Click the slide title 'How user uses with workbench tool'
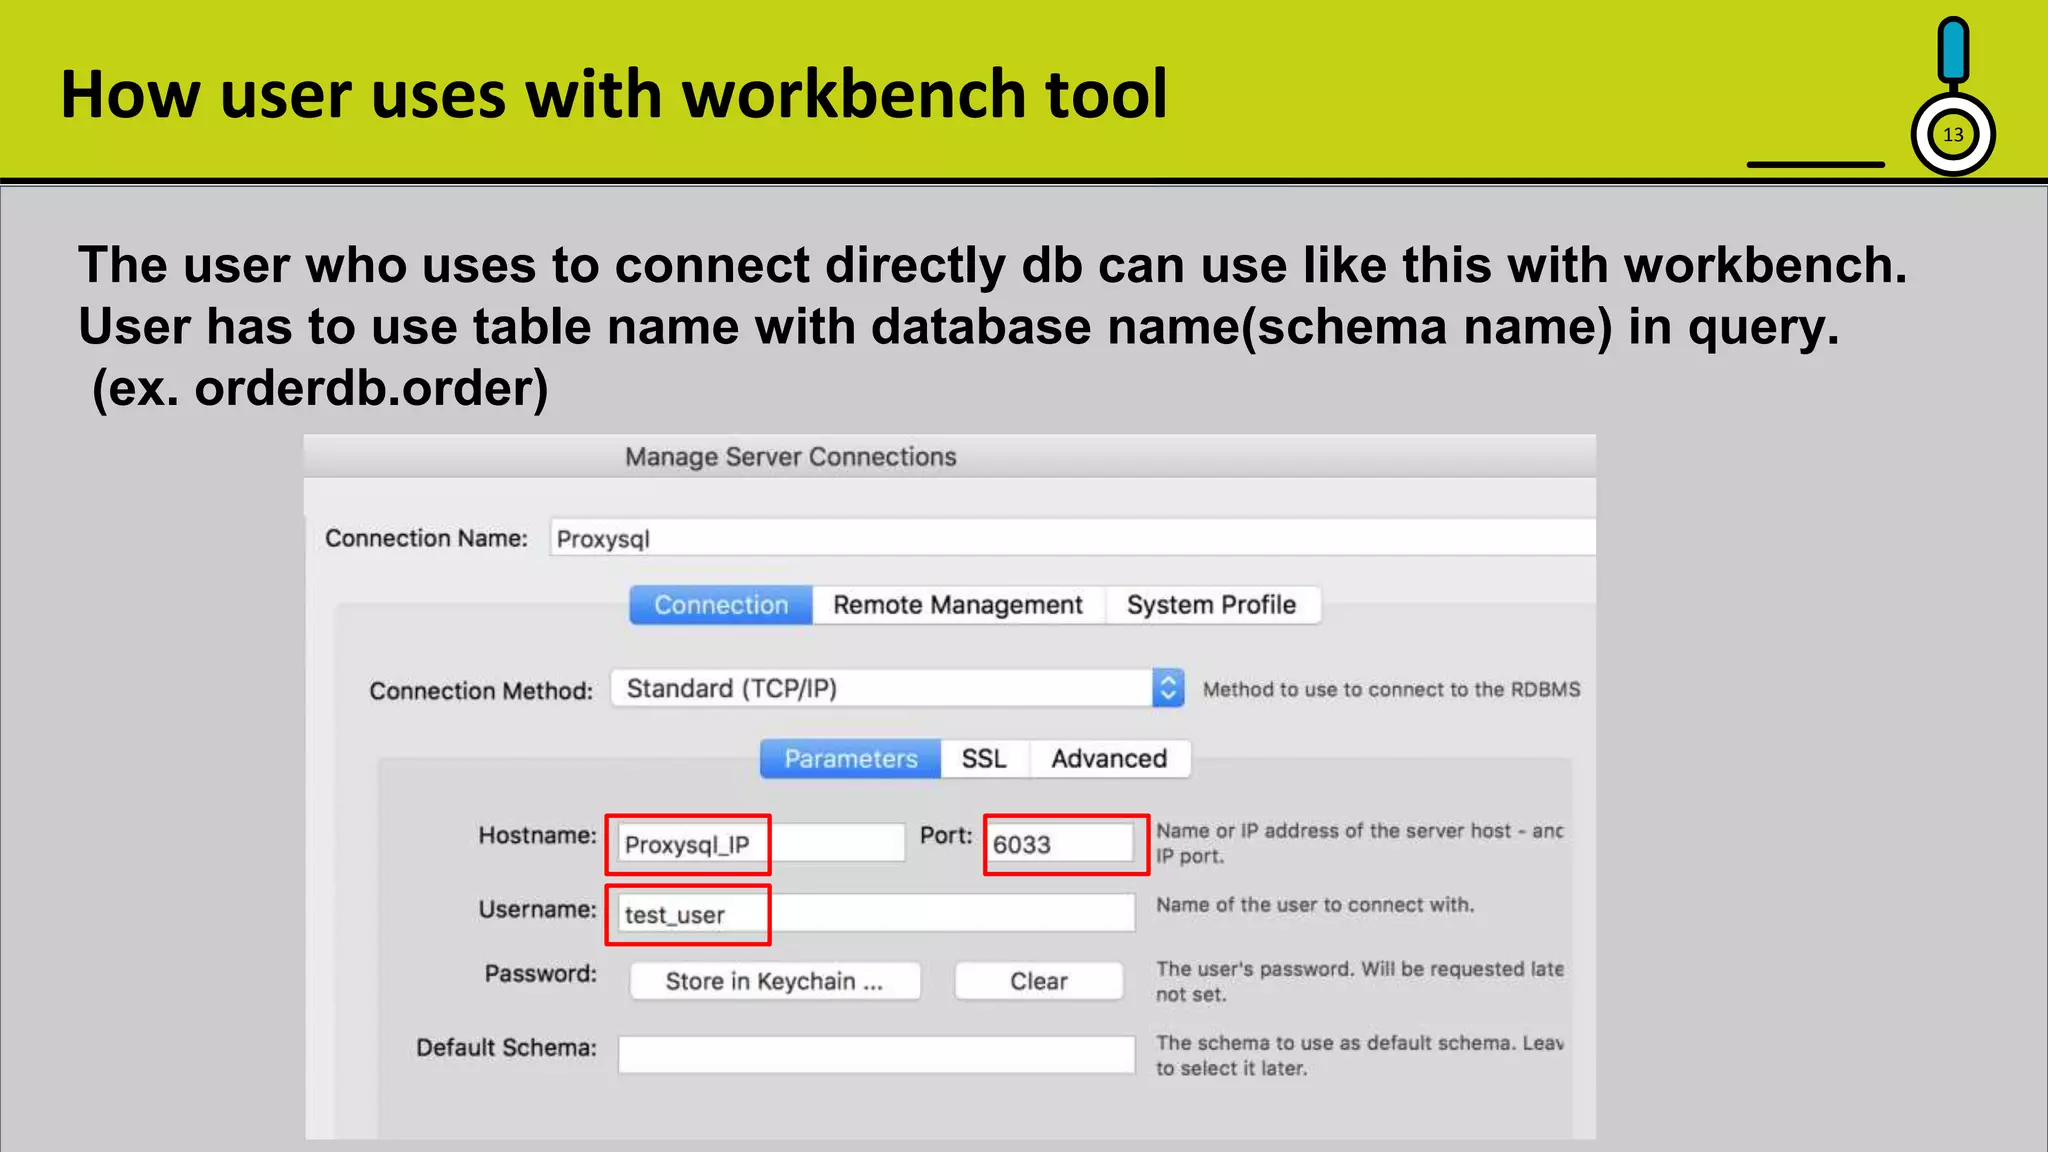This screenshot has height=1152, width=2048. [614, 94]
